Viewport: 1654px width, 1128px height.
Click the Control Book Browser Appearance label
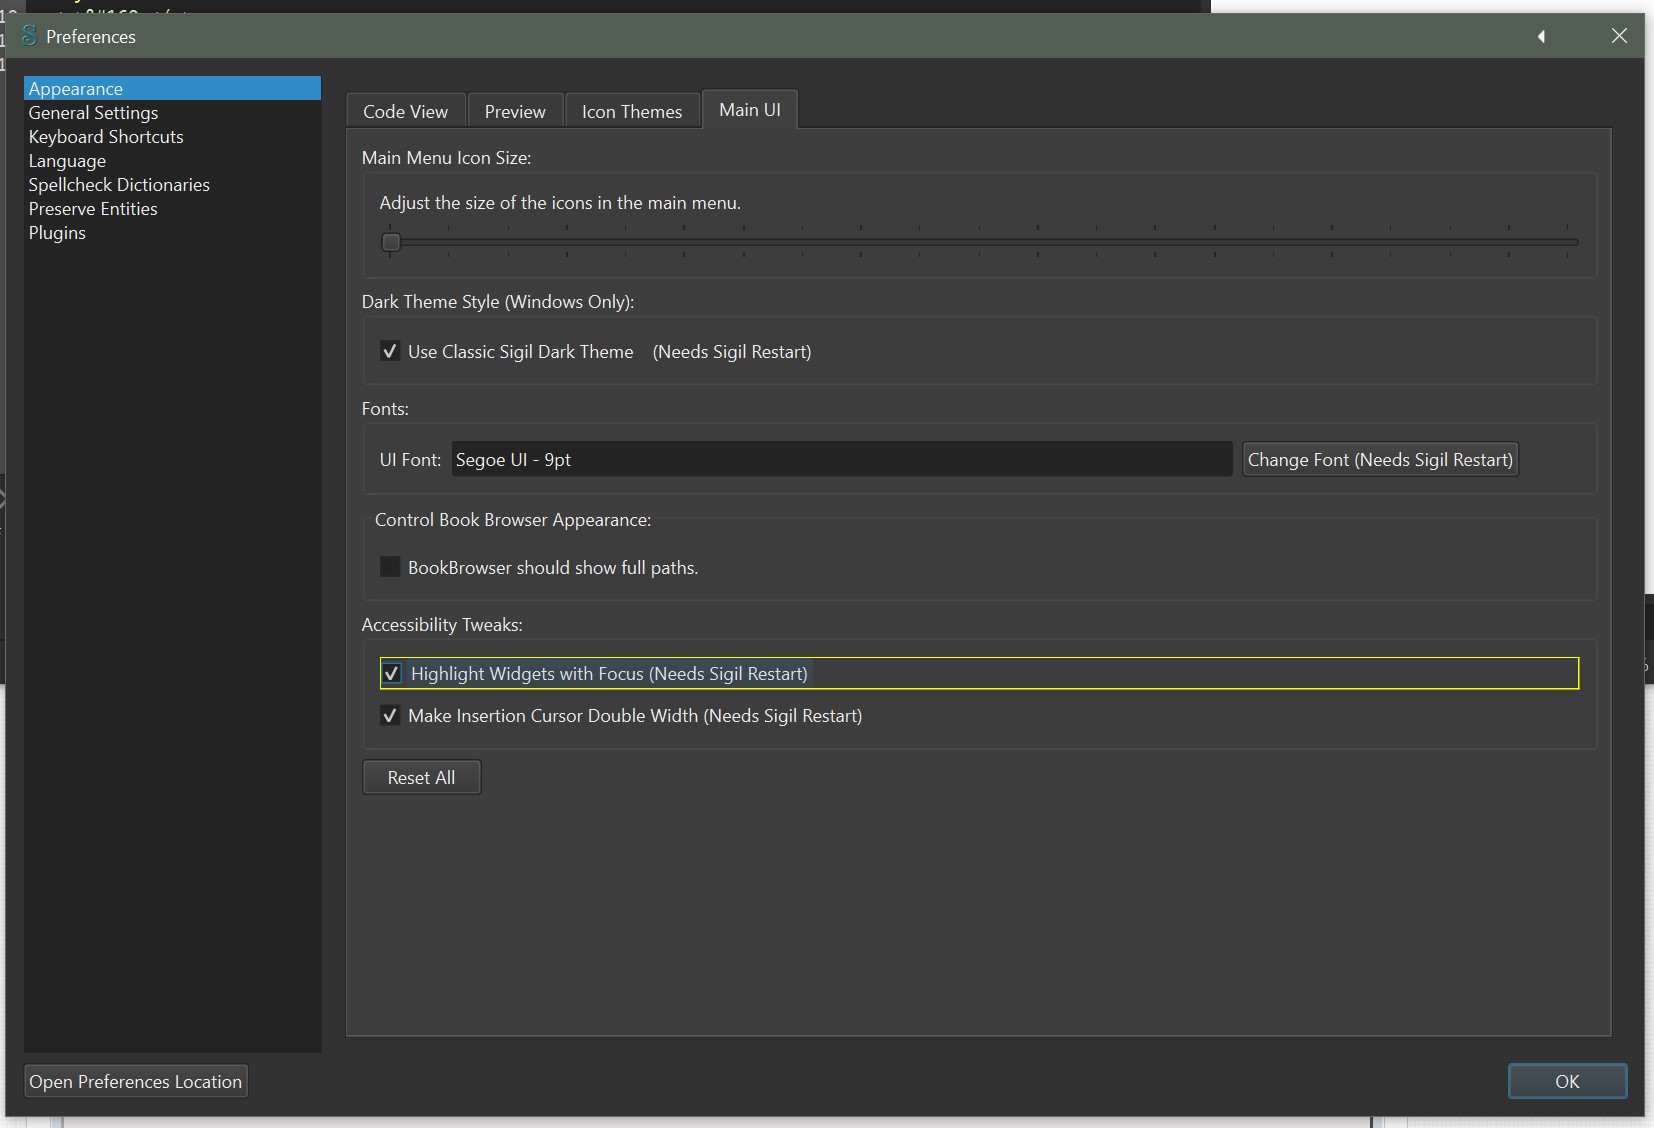click(x=513, y=520)
